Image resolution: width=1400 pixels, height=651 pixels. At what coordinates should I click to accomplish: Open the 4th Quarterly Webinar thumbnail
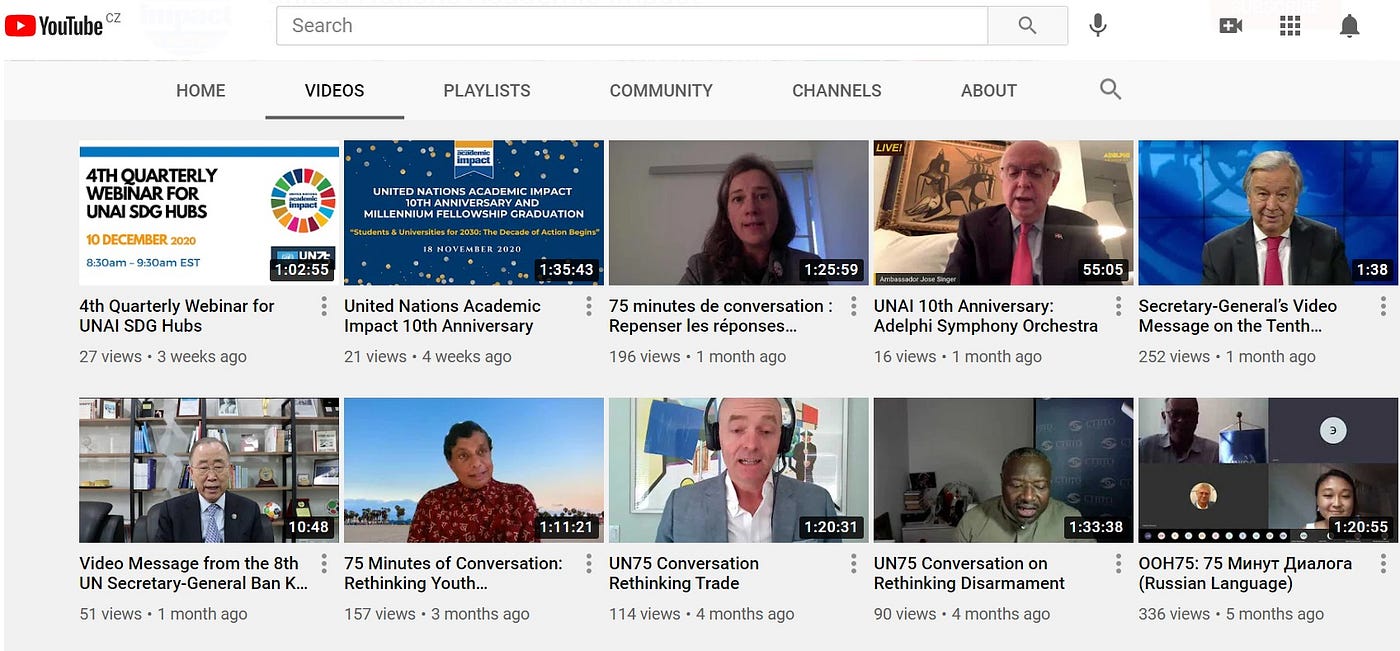209,213
